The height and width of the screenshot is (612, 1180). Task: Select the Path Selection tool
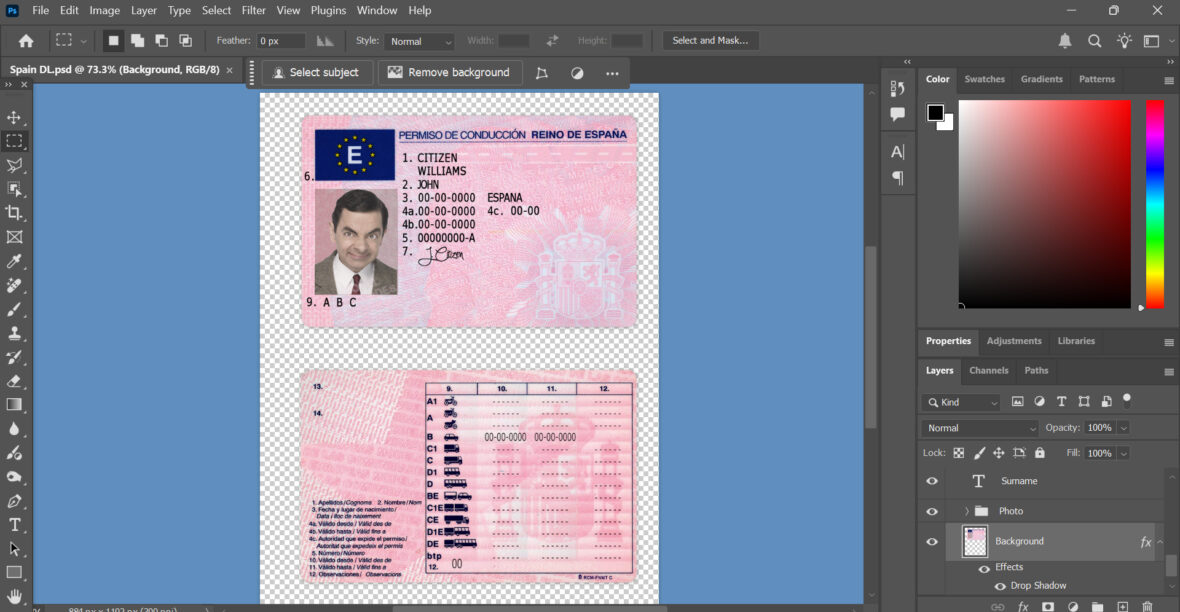(14, 549)
